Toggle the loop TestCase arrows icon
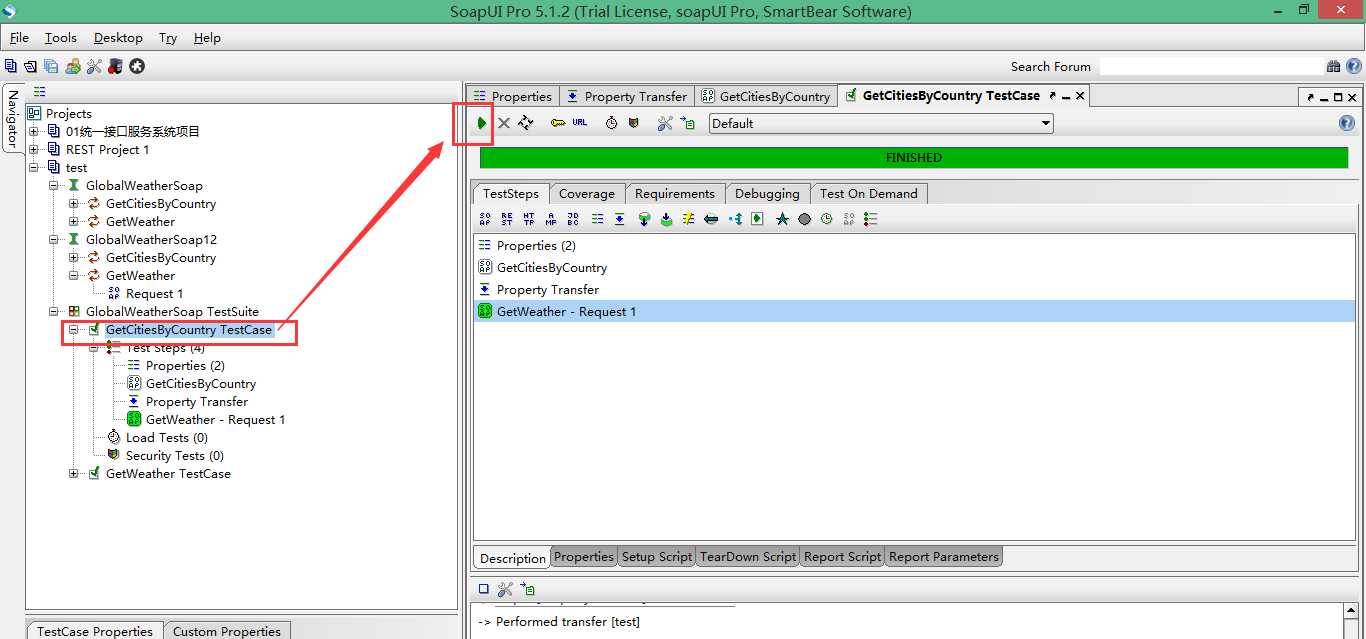 point(526,123)
